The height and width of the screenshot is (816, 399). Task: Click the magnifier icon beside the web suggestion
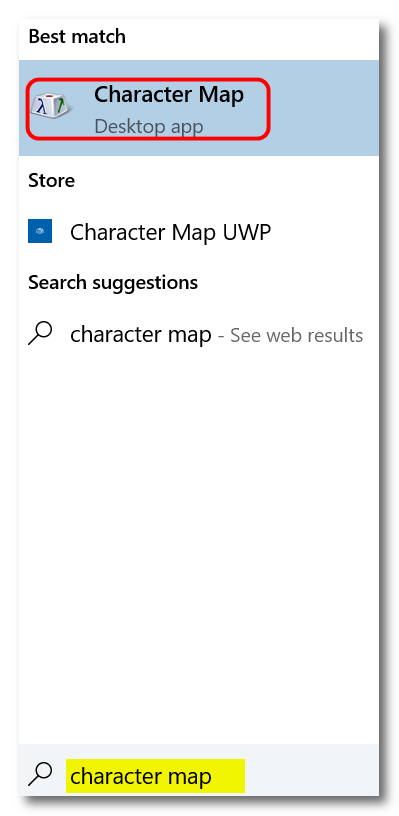click(x=40, y=333)
